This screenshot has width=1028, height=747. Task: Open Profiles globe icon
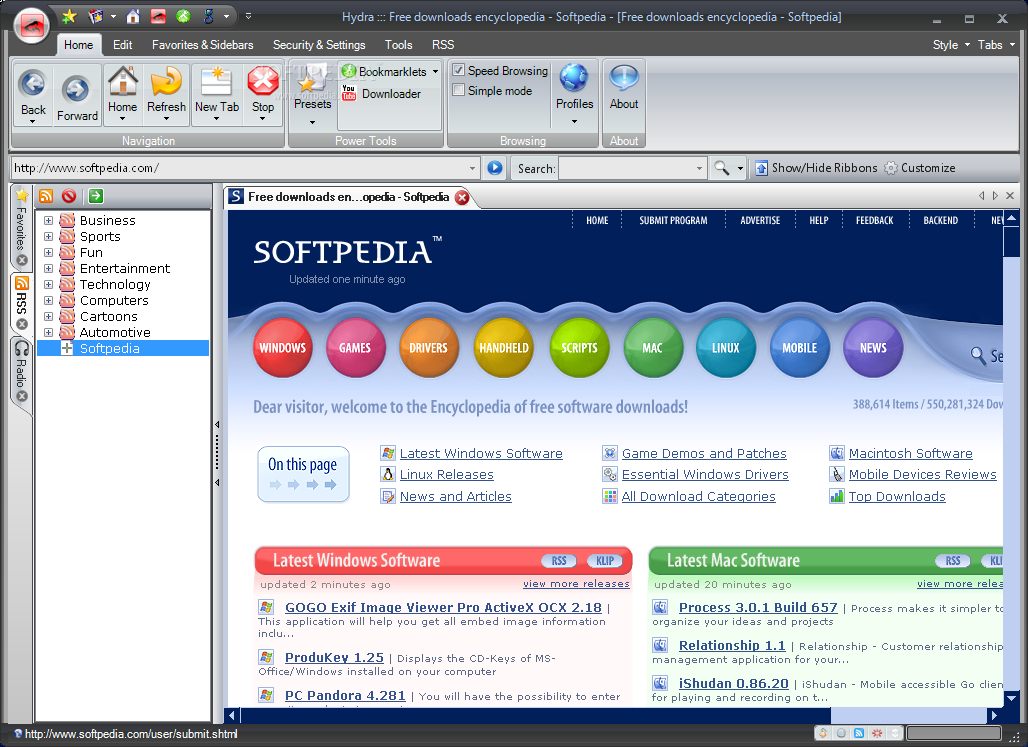[574, 79]
